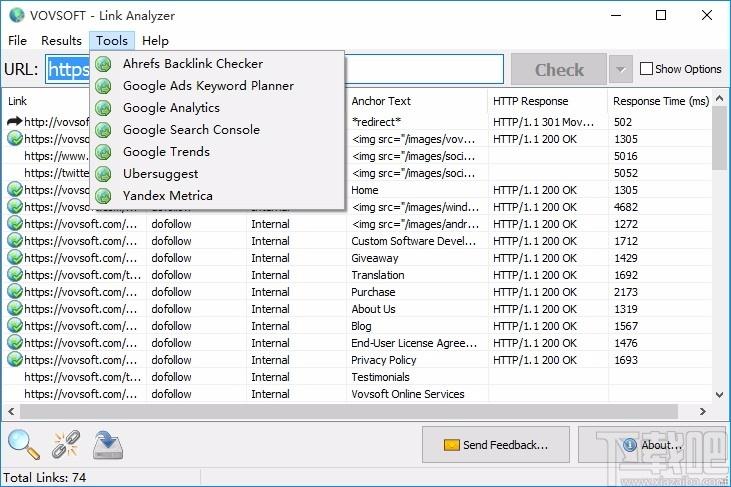Open the File menu
The height and width of the screenshot is (487, 731).
coord(17,41)
